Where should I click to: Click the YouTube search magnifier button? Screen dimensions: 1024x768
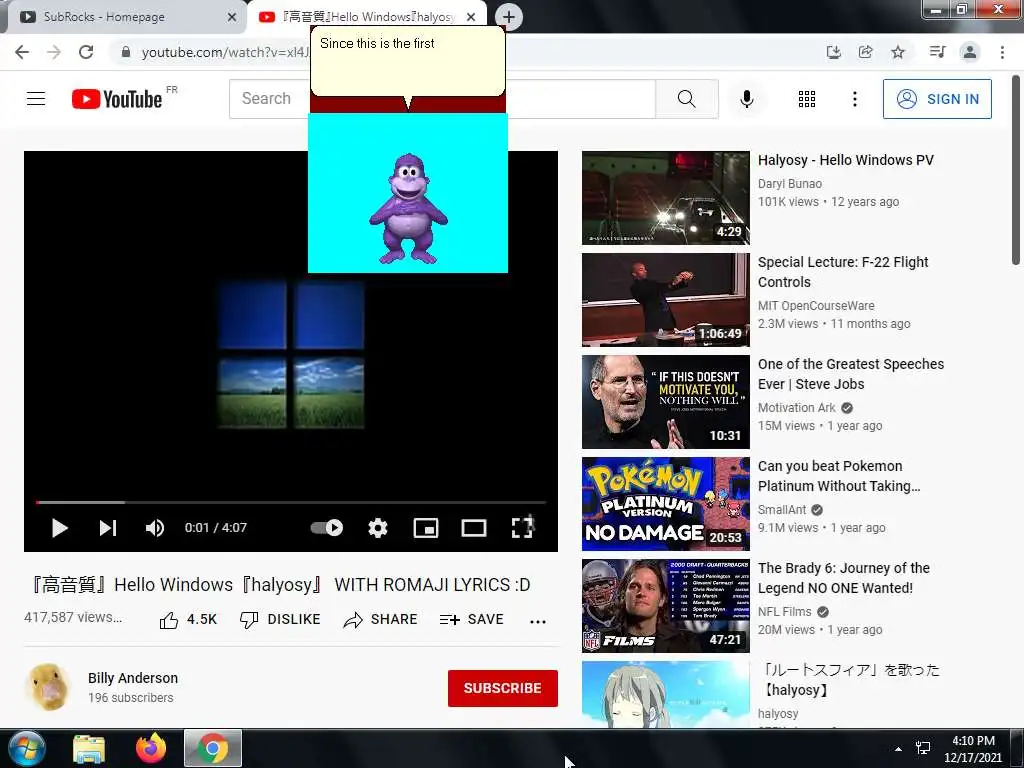click(x=686, y=99)
